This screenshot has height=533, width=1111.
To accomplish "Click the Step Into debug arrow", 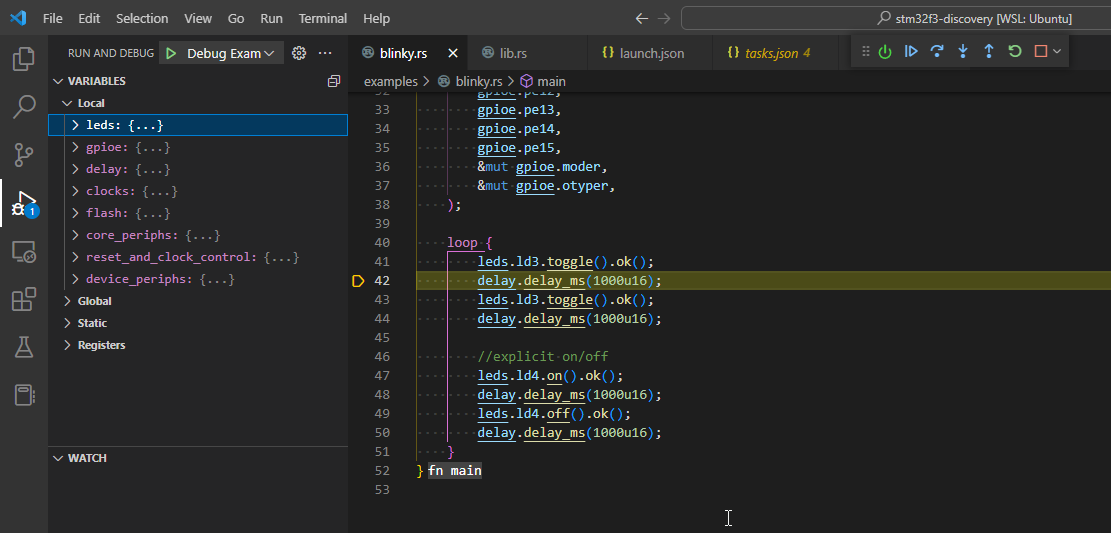I will click(x=963, y=51).
